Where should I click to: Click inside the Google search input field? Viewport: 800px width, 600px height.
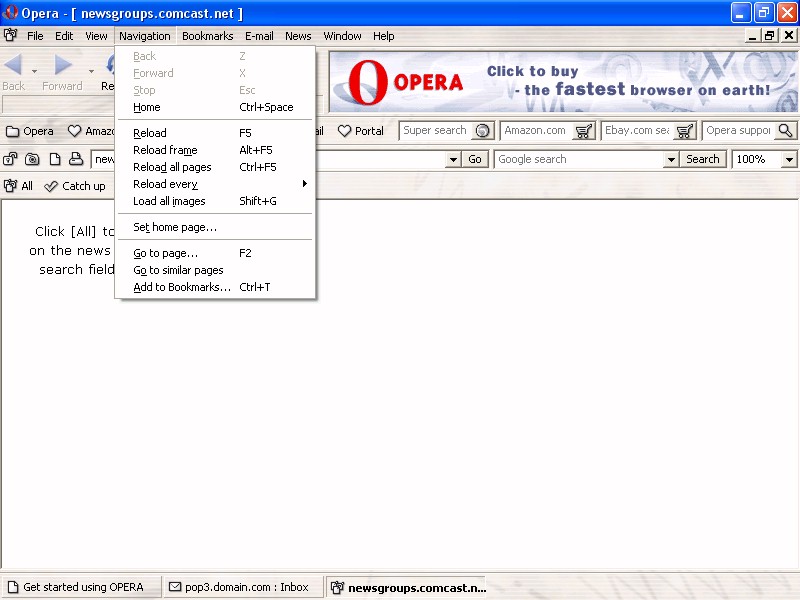coord(585,159)
